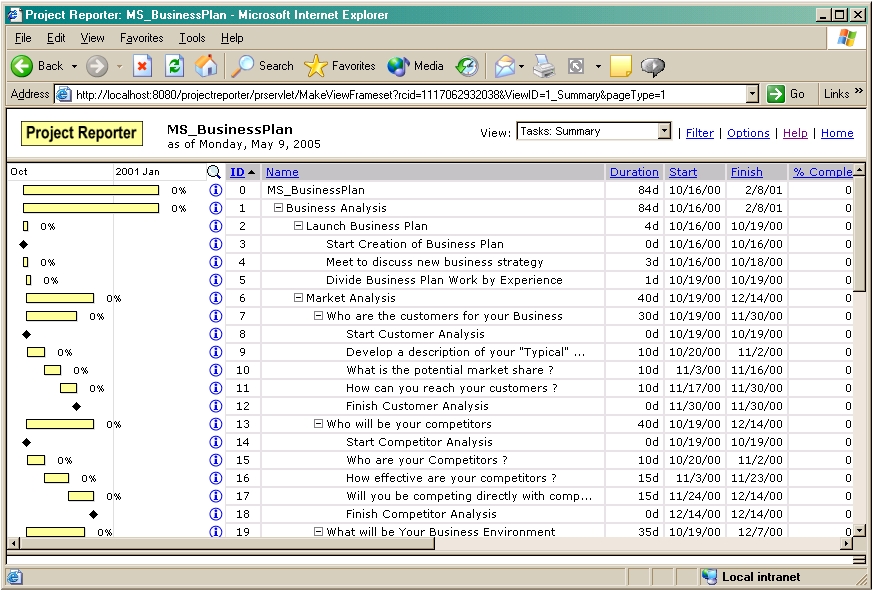873x590 pixels.
Task: Open the Favorites star panel
Action: click(340, 66)
